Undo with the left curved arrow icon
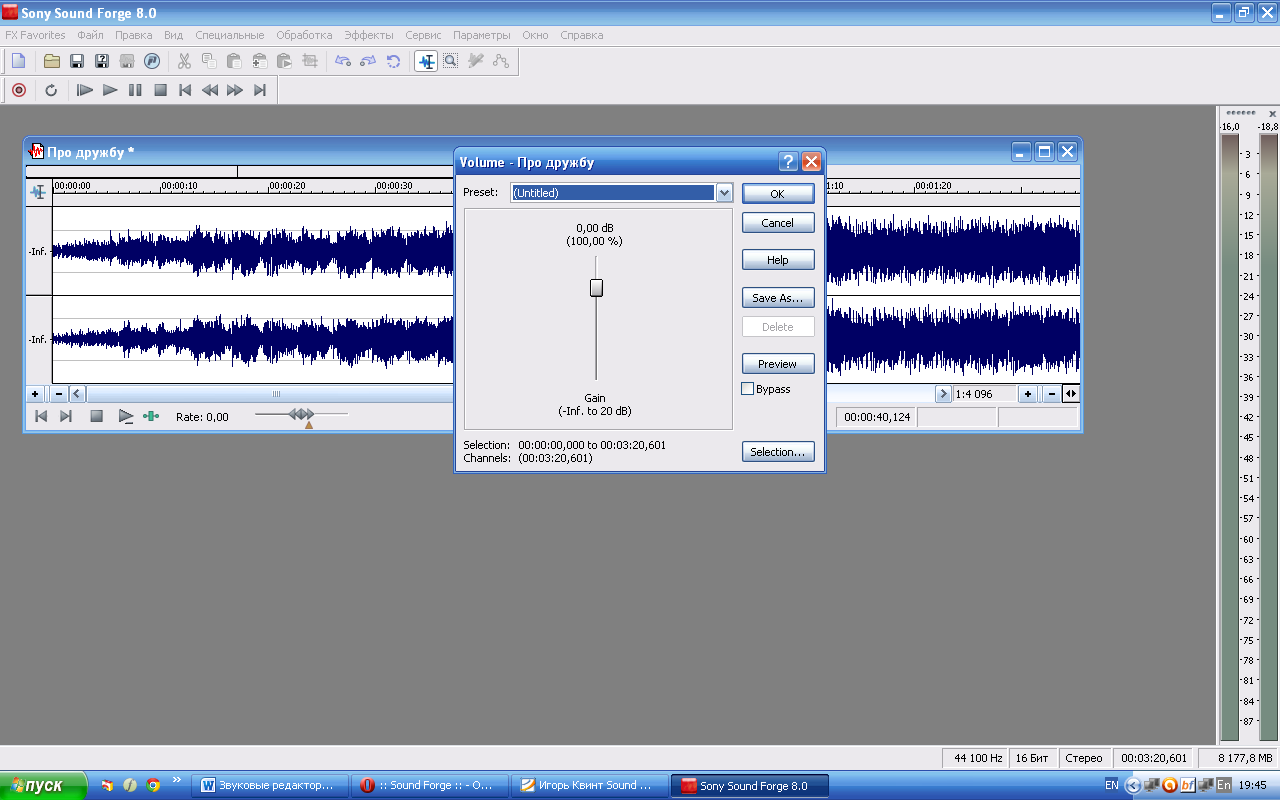The height and width of the screenshot is (800, 1280). coord(343,61)
